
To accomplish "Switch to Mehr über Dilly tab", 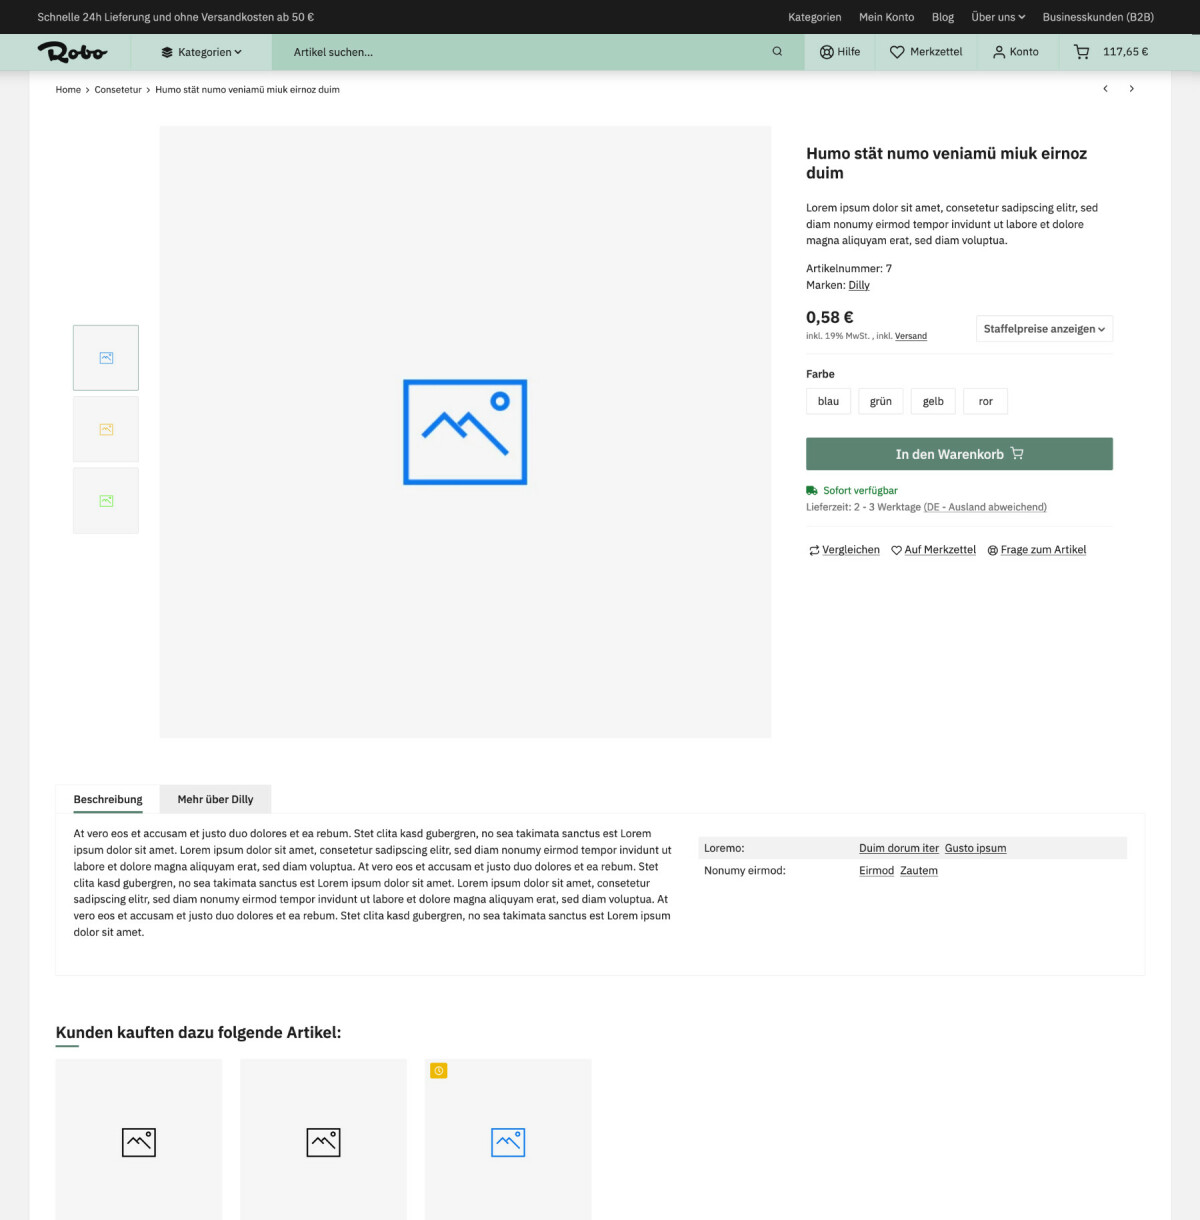I will pyautogui.click(x=215, y=799).
